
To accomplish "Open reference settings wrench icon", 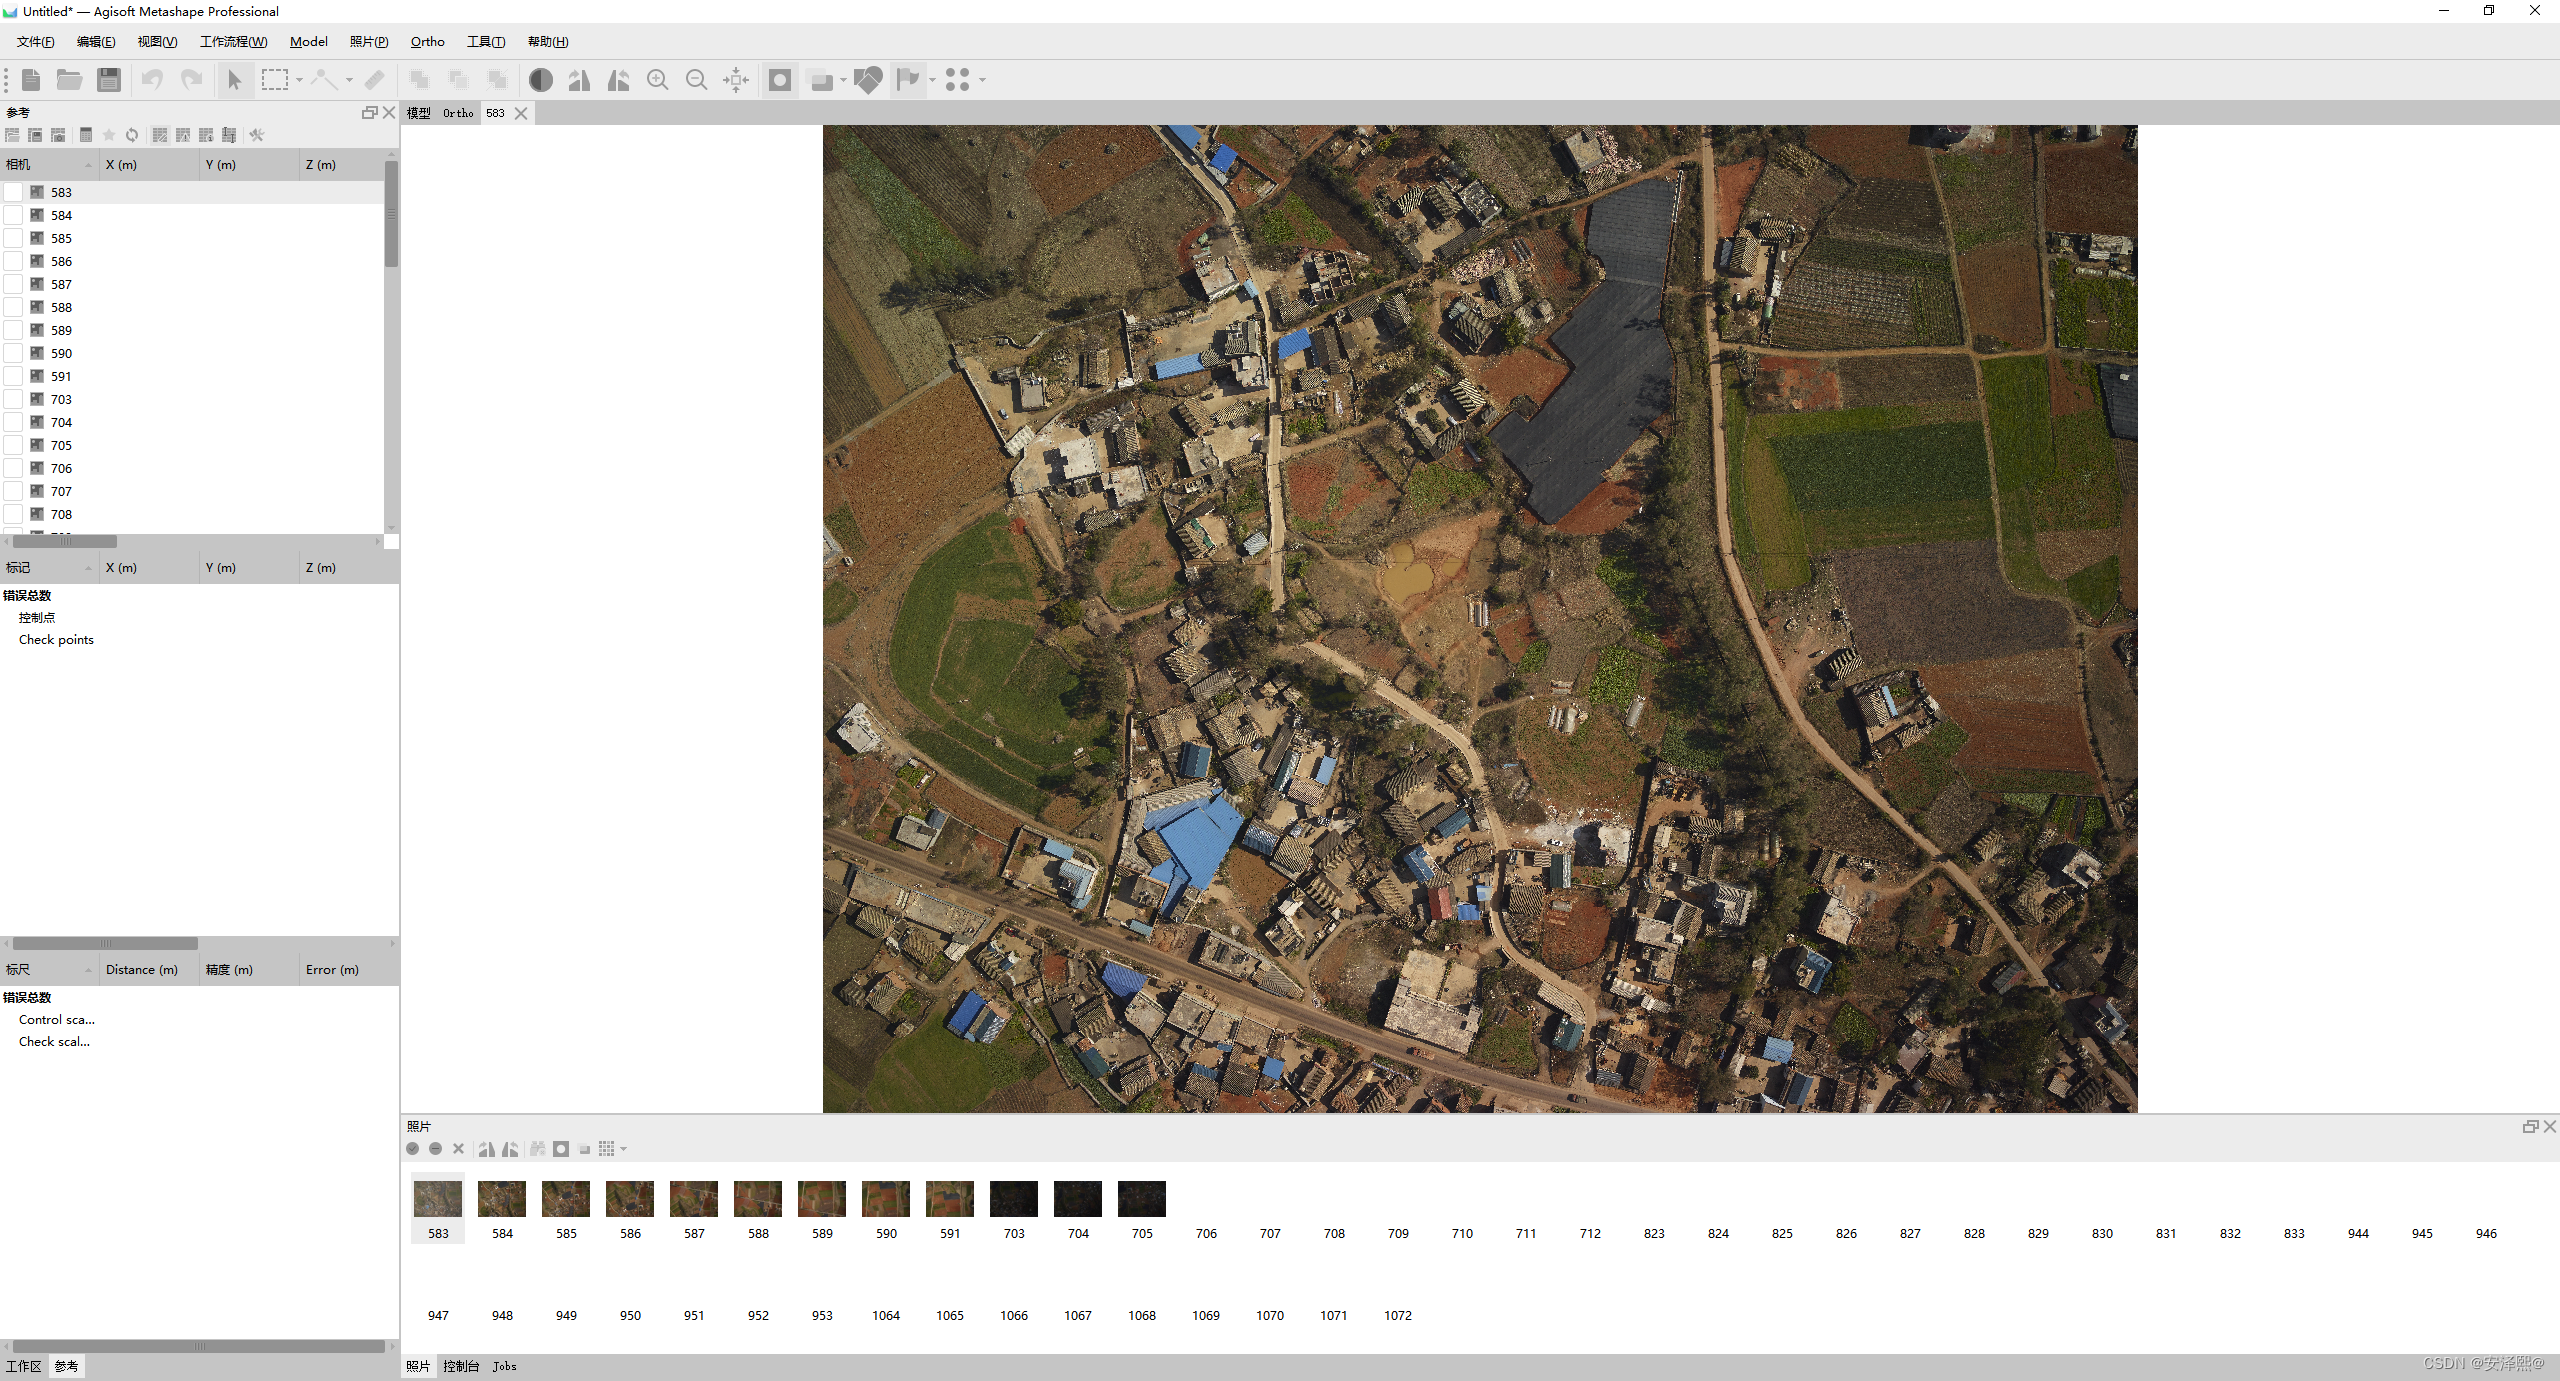I will (x=257, y=135).
